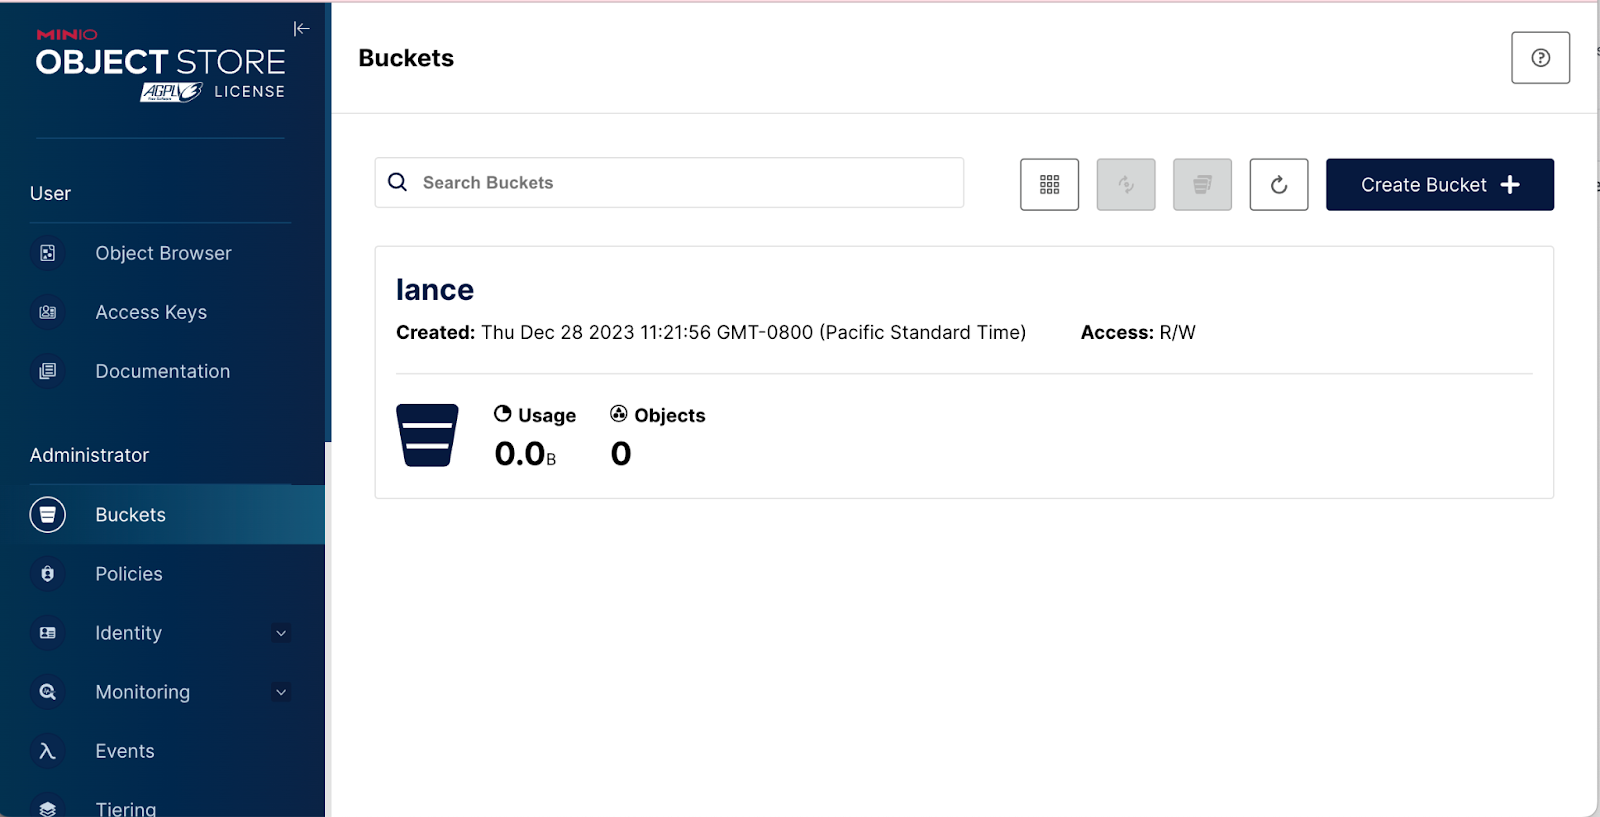Click the help question mark icon
Image resolution: width=1600 pixels, height=817 pixels.
click(1540, 58)
